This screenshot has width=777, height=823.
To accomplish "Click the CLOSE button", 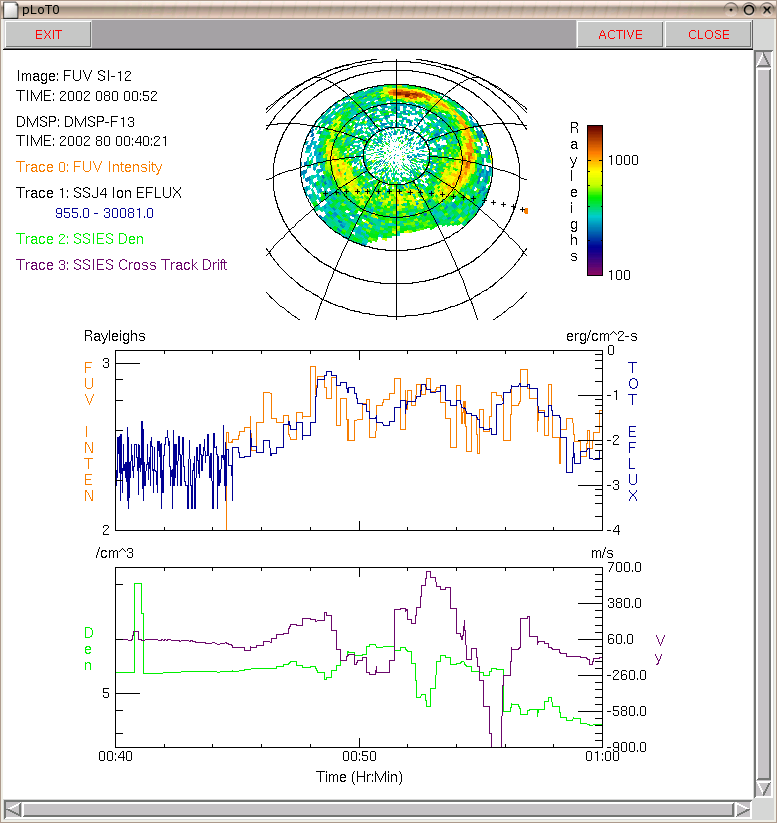I will (708, 35).
